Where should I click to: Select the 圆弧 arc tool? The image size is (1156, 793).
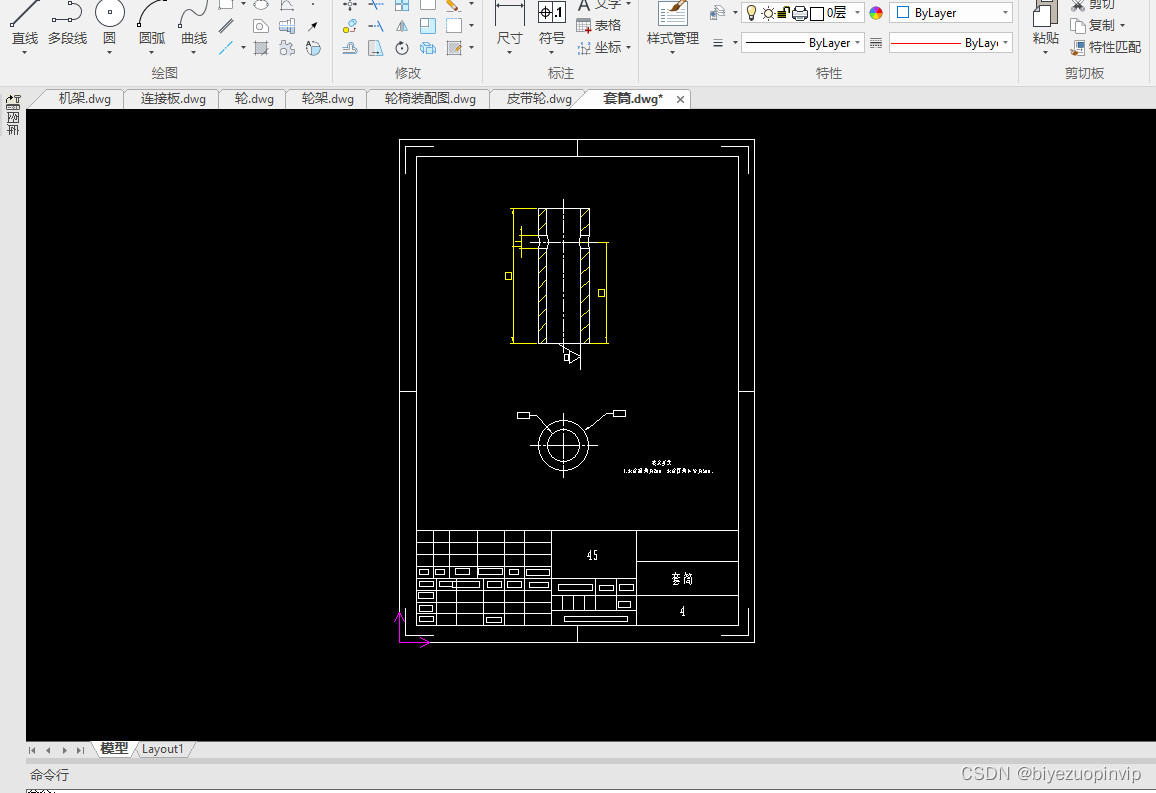point(152,22)
